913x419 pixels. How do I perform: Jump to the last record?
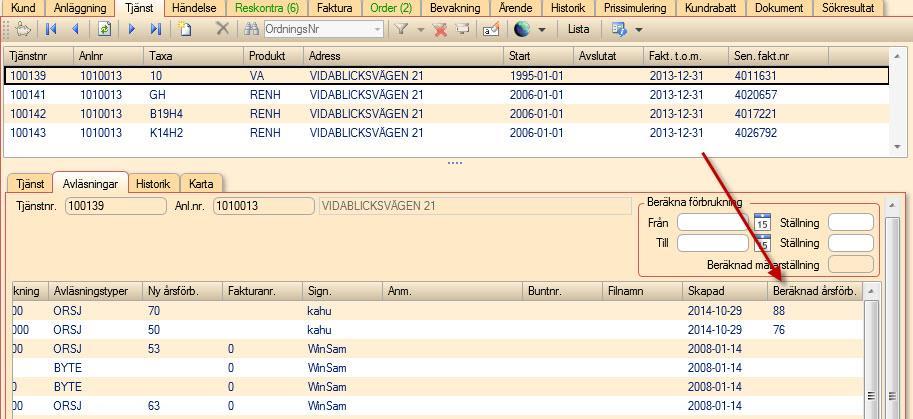pyautogui.click(x=155, y=29)
